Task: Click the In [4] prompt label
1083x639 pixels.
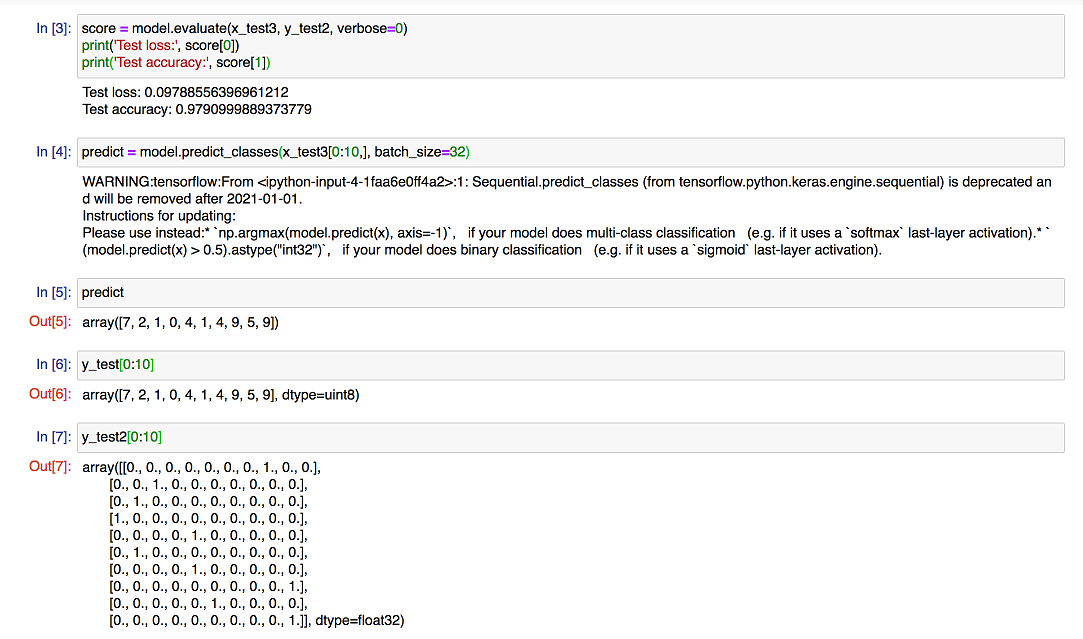Action: click(x=53, y=152)
